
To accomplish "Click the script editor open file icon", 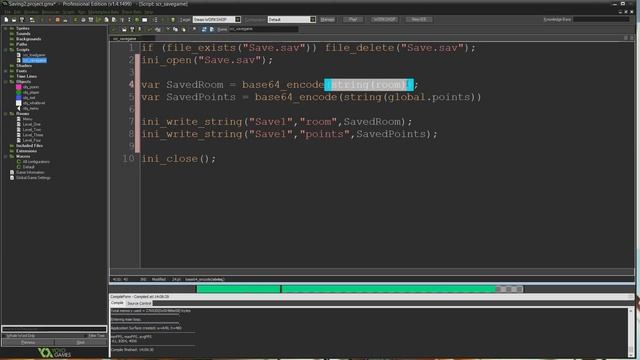I will tap(124, 29).
